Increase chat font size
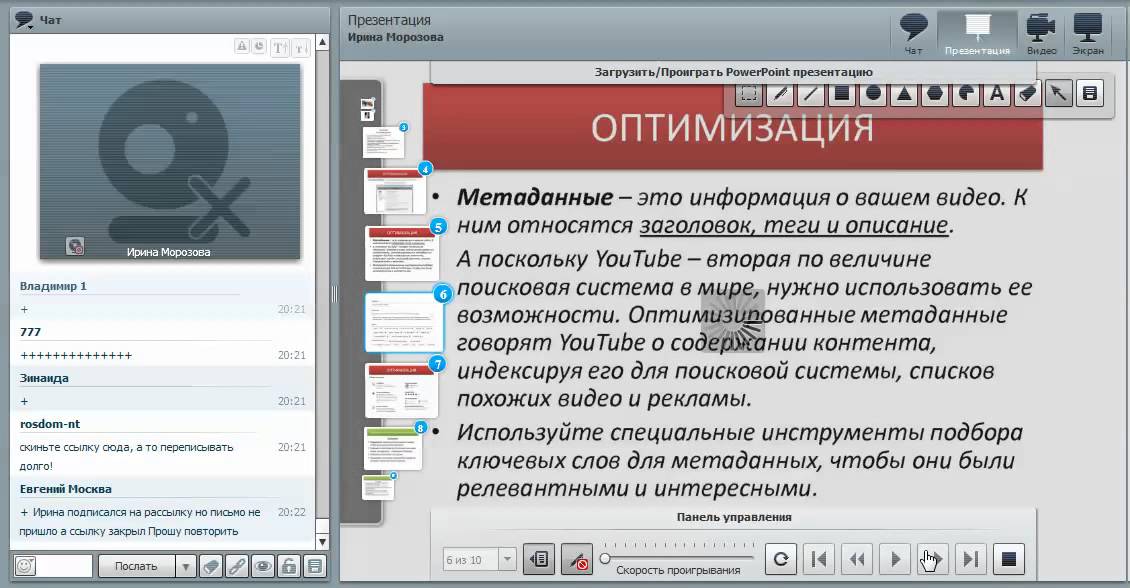 (280, 48)
